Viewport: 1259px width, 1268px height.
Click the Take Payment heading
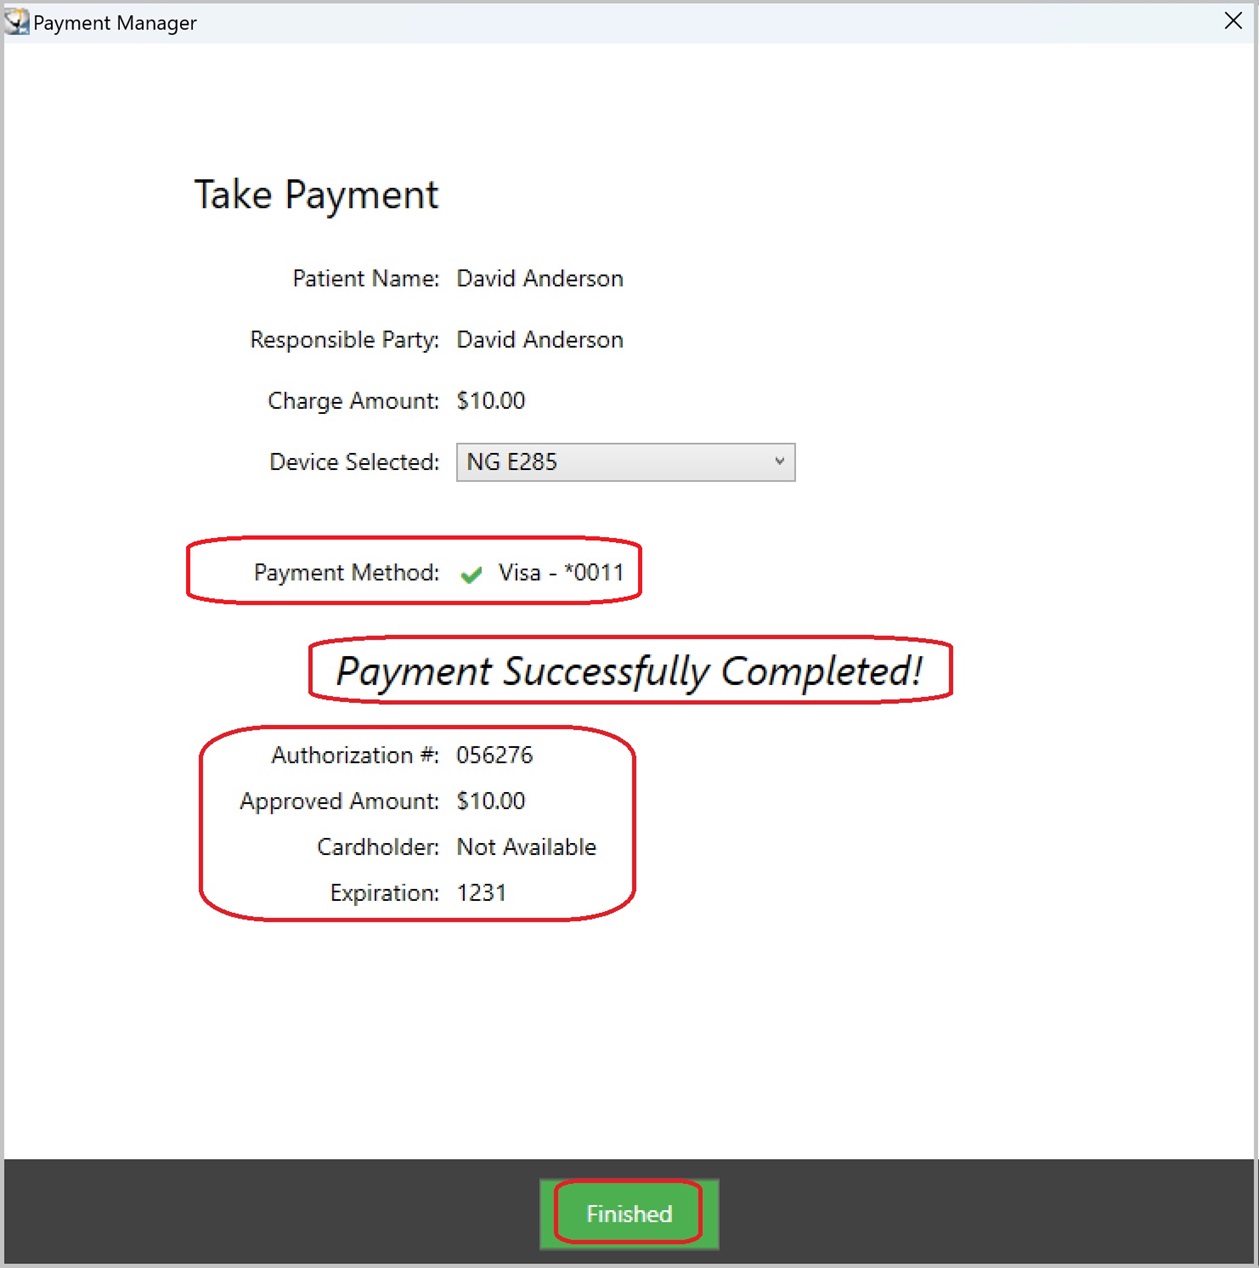coord(316,195)
